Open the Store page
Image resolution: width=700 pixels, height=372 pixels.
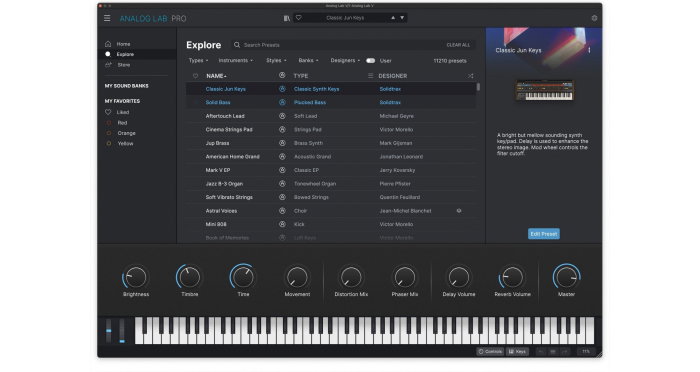pyautogui.click(x=124, y=65)
